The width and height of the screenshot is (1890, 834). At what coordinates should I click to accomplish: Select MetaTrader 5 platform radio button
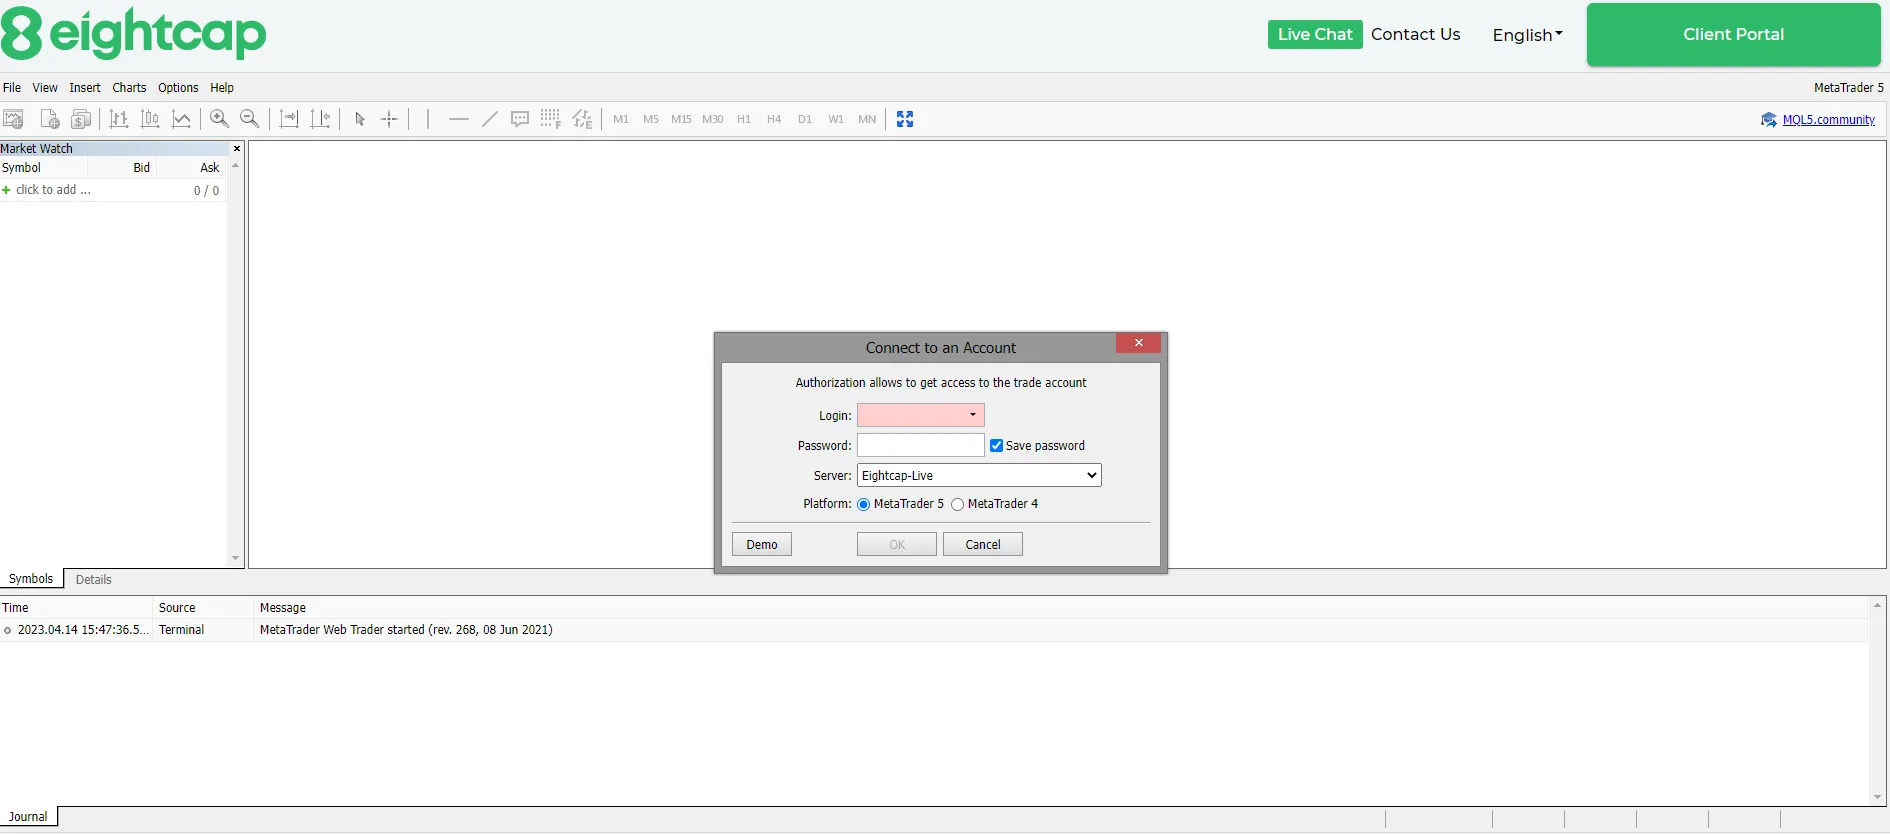pos(864,505)
